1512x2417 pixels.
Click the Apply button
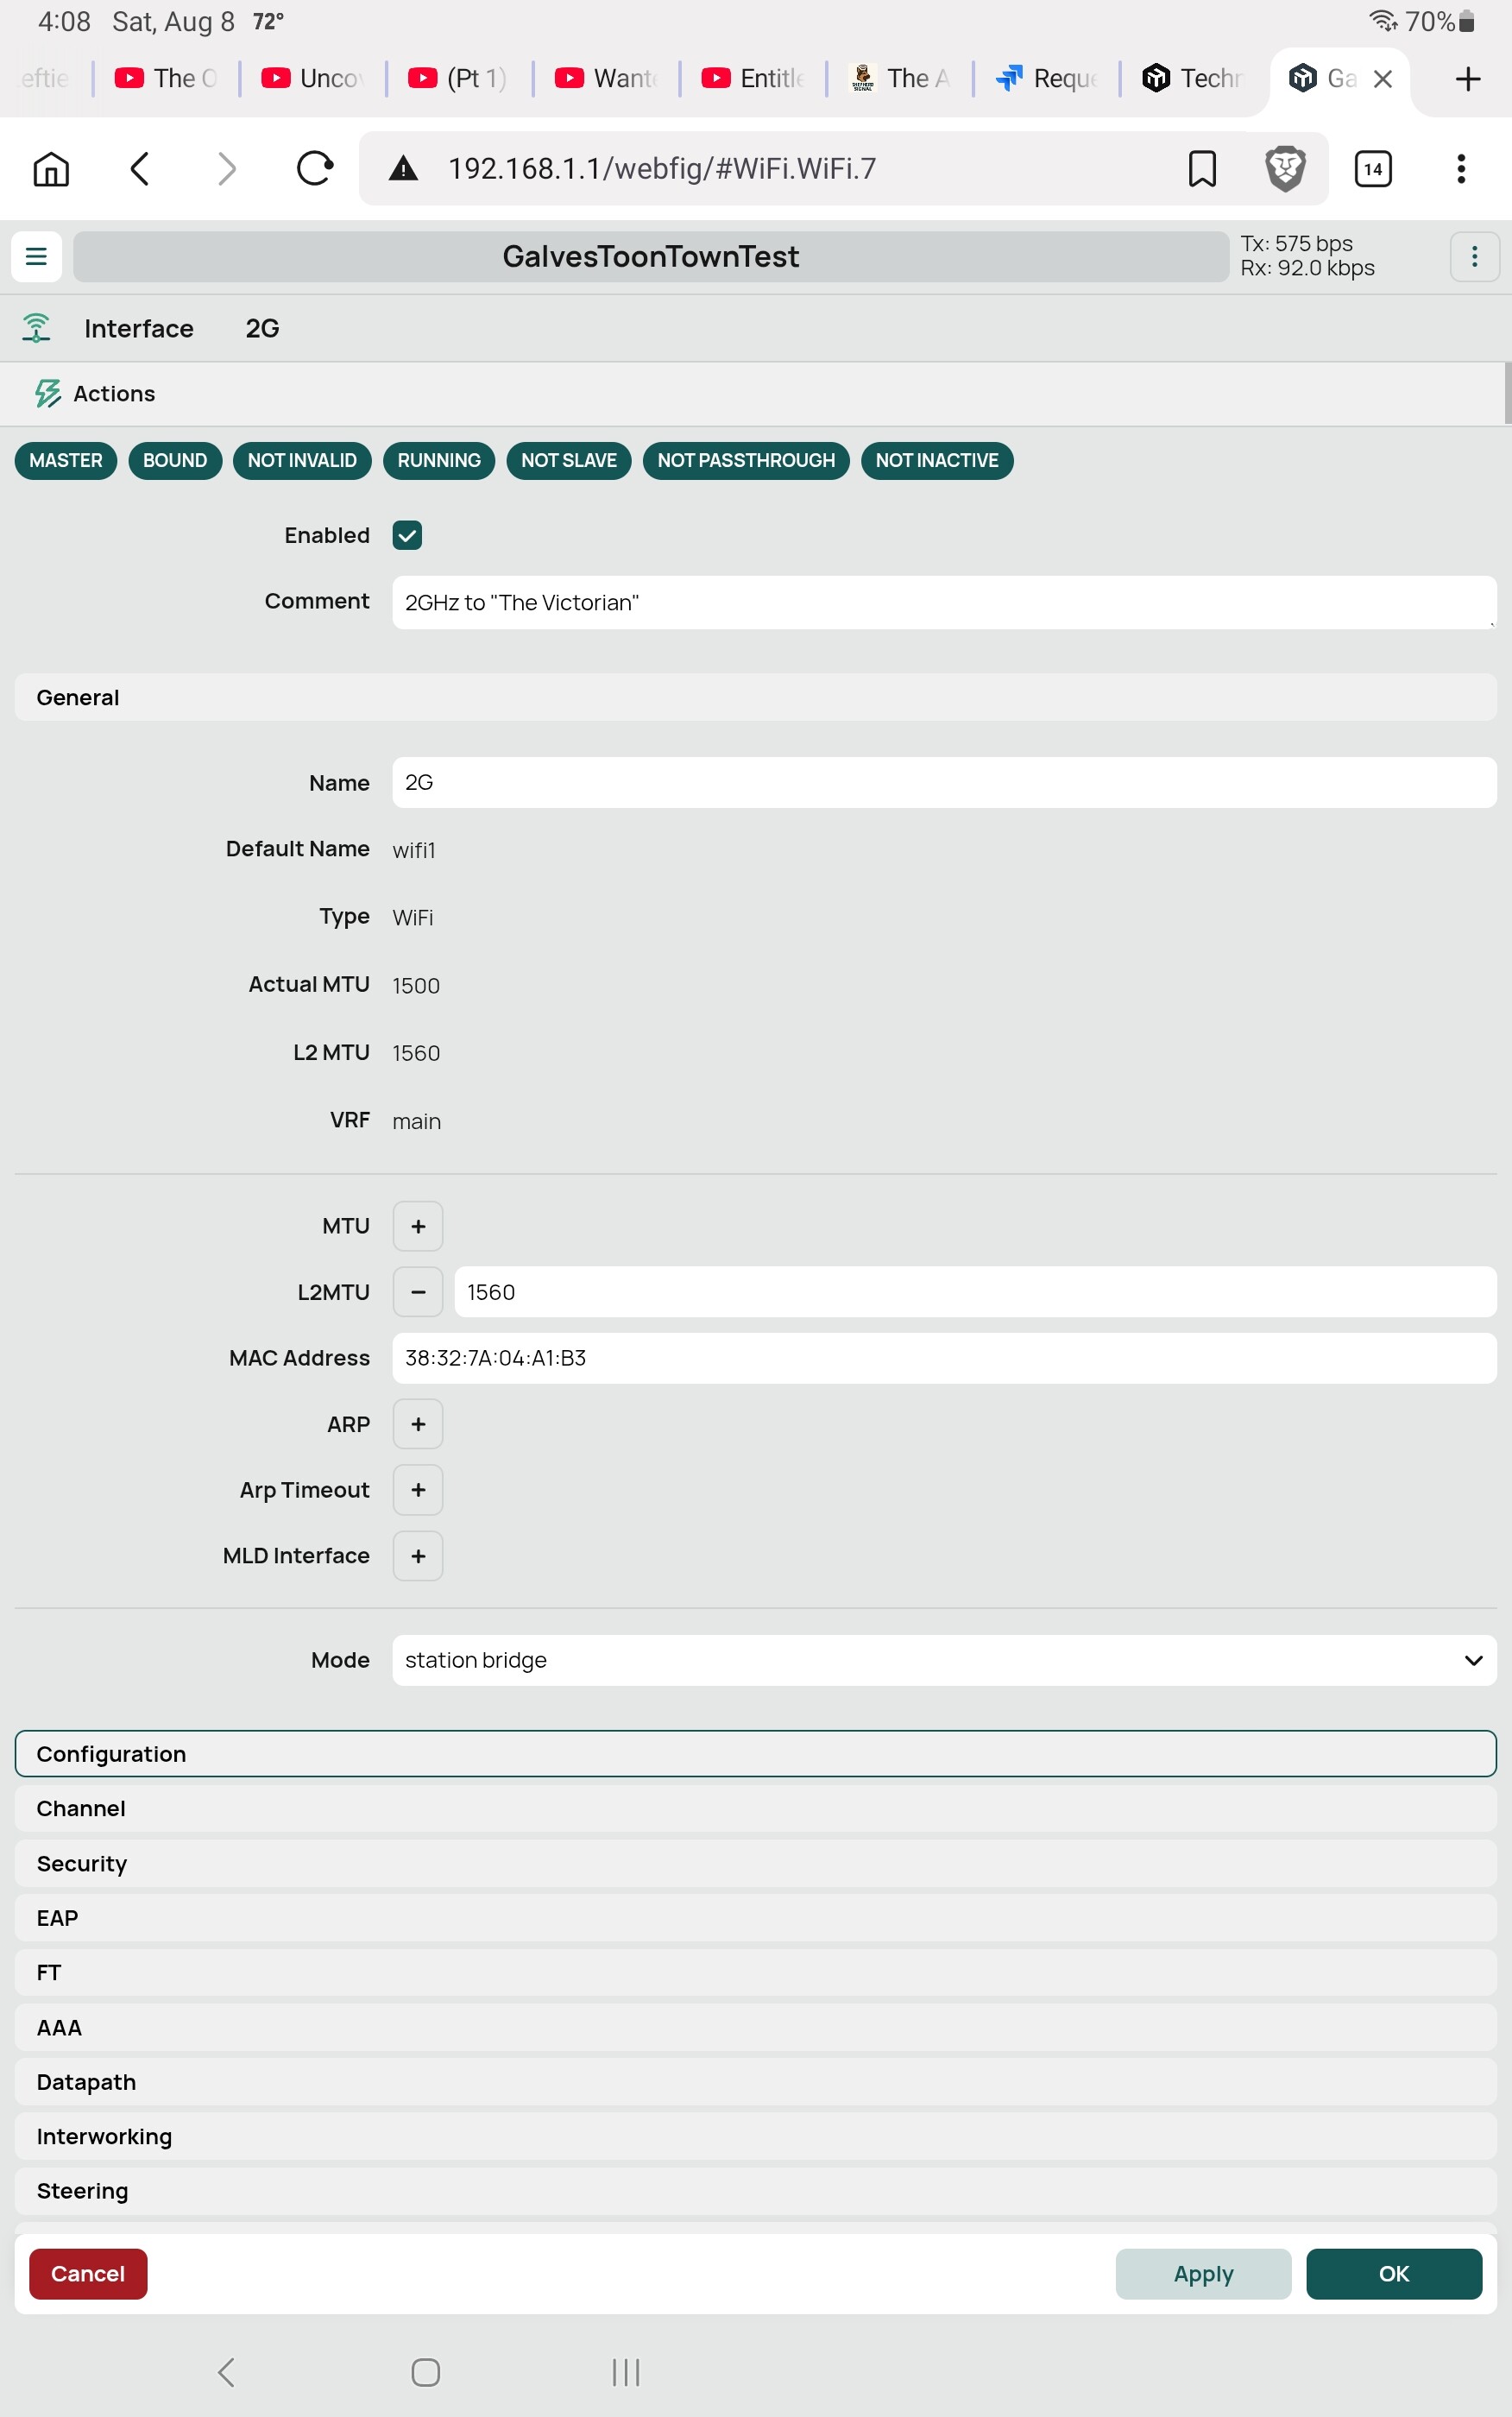(1203, 2274)
